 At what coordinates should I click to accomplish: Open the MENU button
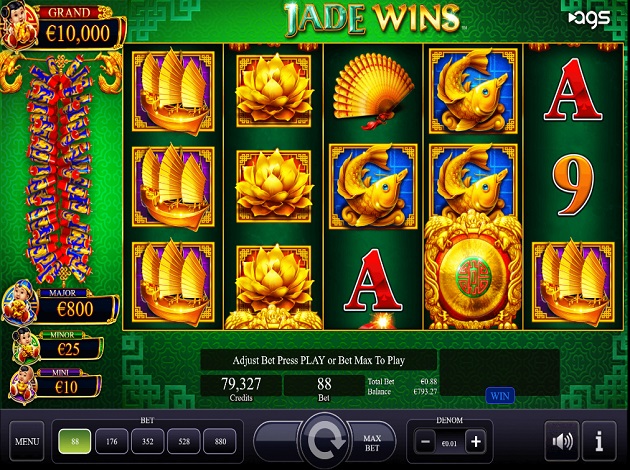click(x=27, y=441)
